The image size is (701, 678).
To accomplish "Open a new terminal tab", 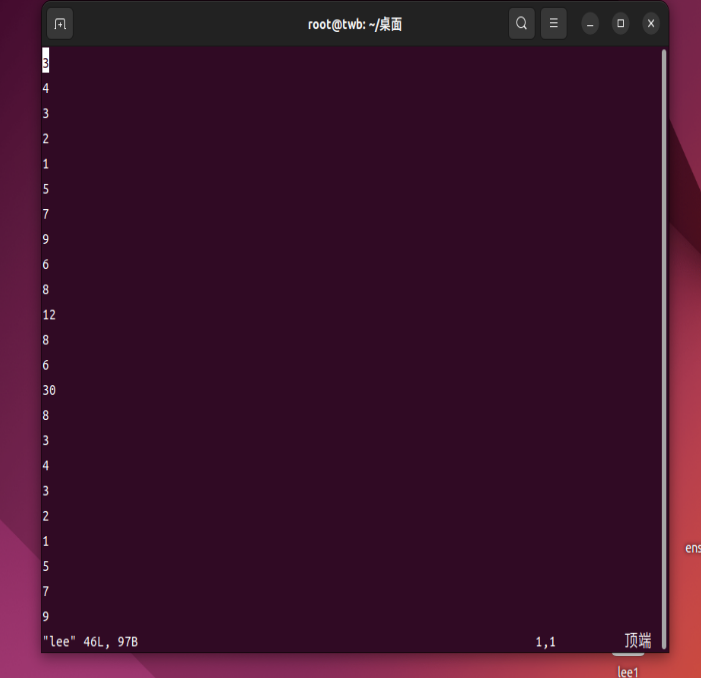I will [x=60, y=24].
